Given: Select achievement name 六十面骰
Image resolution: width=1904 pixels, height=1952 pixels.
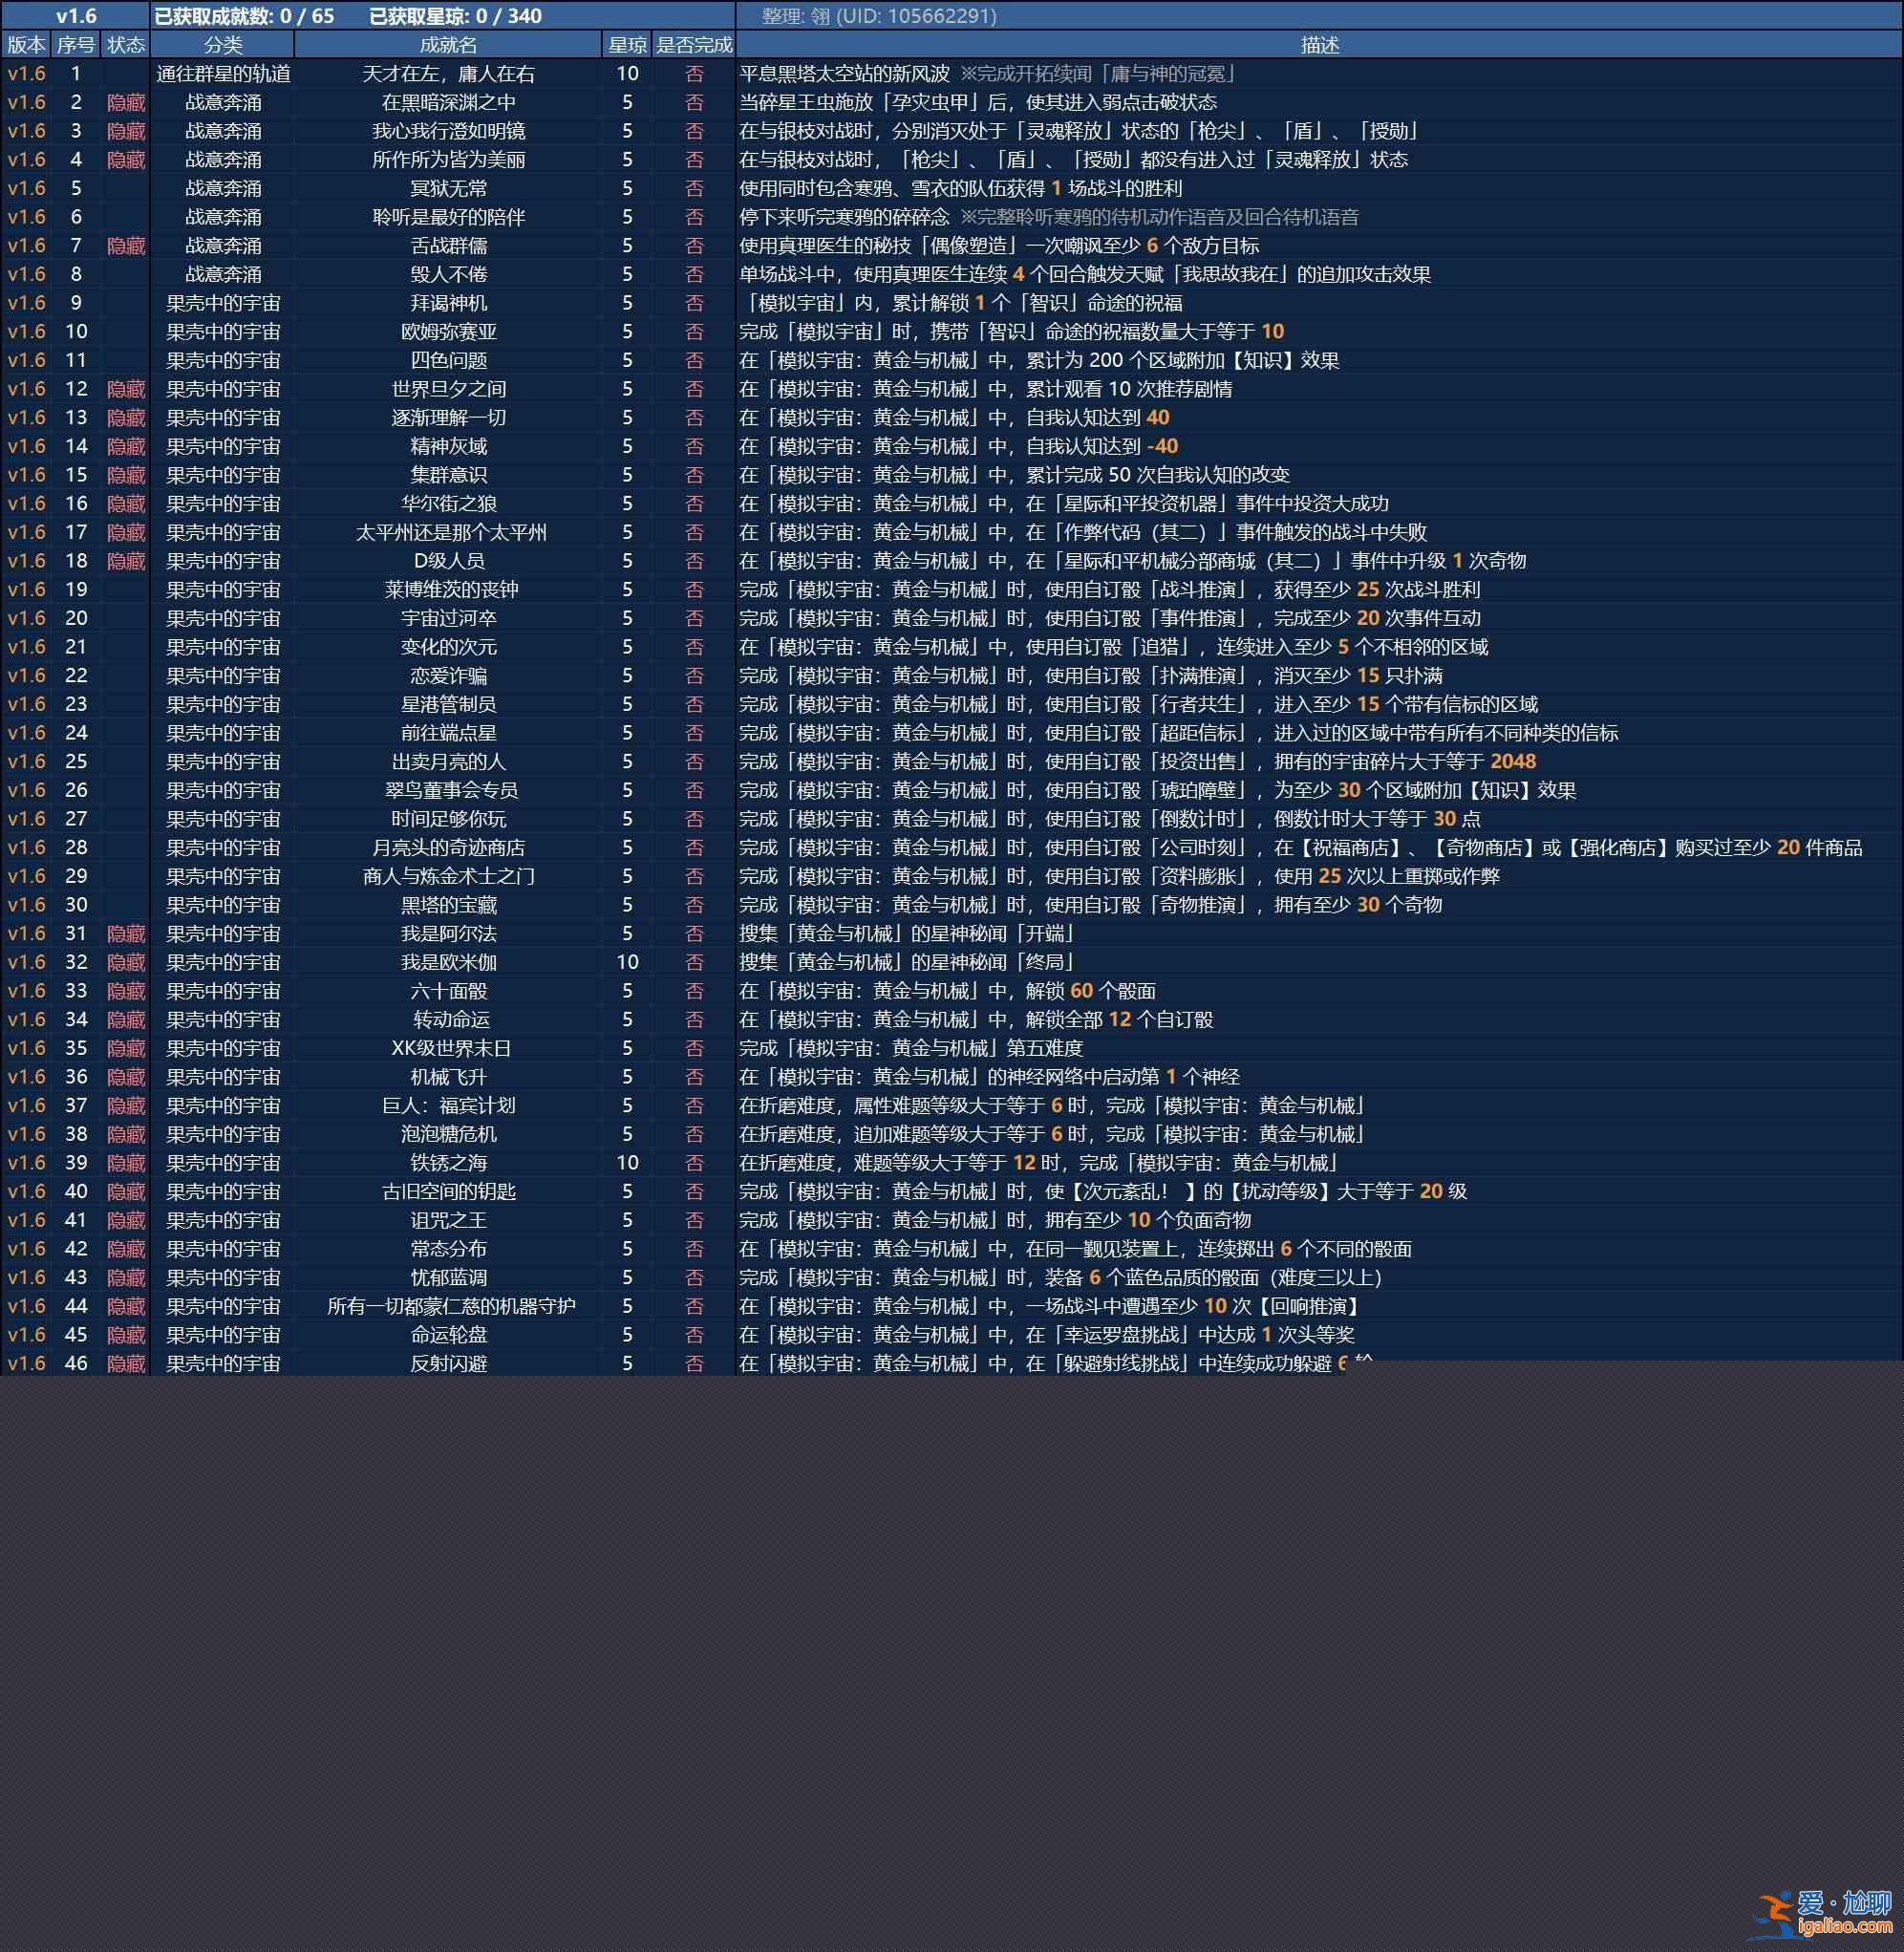Looking at the screenshot, I should (x=448, y=991).
